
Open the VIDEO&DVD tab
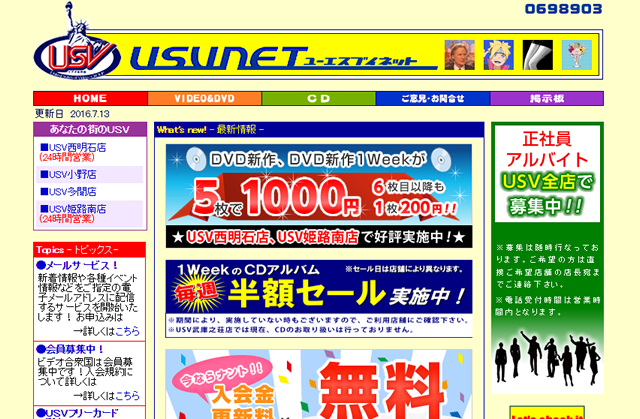pos(204,98)
